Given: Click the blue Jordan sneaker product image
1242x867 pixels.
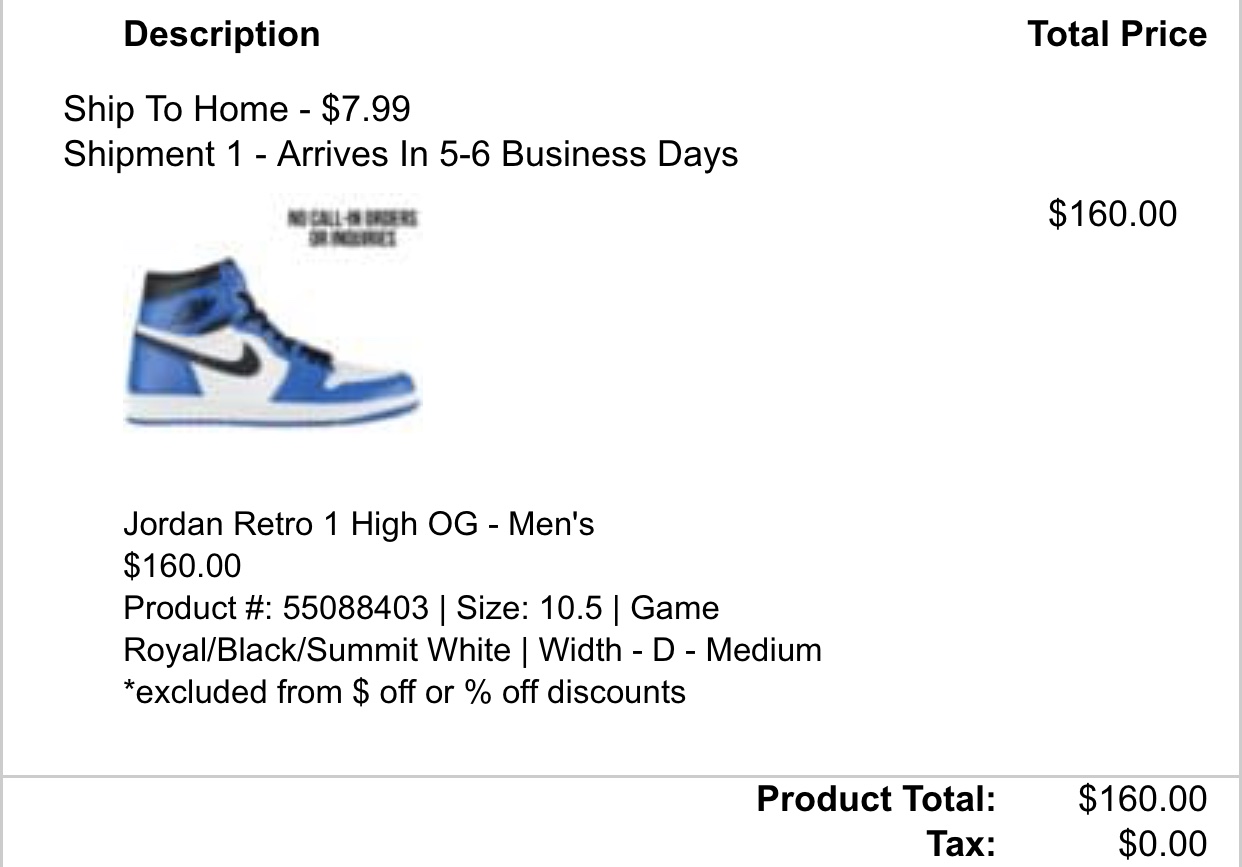Looking at the screenshot, I should point(270,340).
